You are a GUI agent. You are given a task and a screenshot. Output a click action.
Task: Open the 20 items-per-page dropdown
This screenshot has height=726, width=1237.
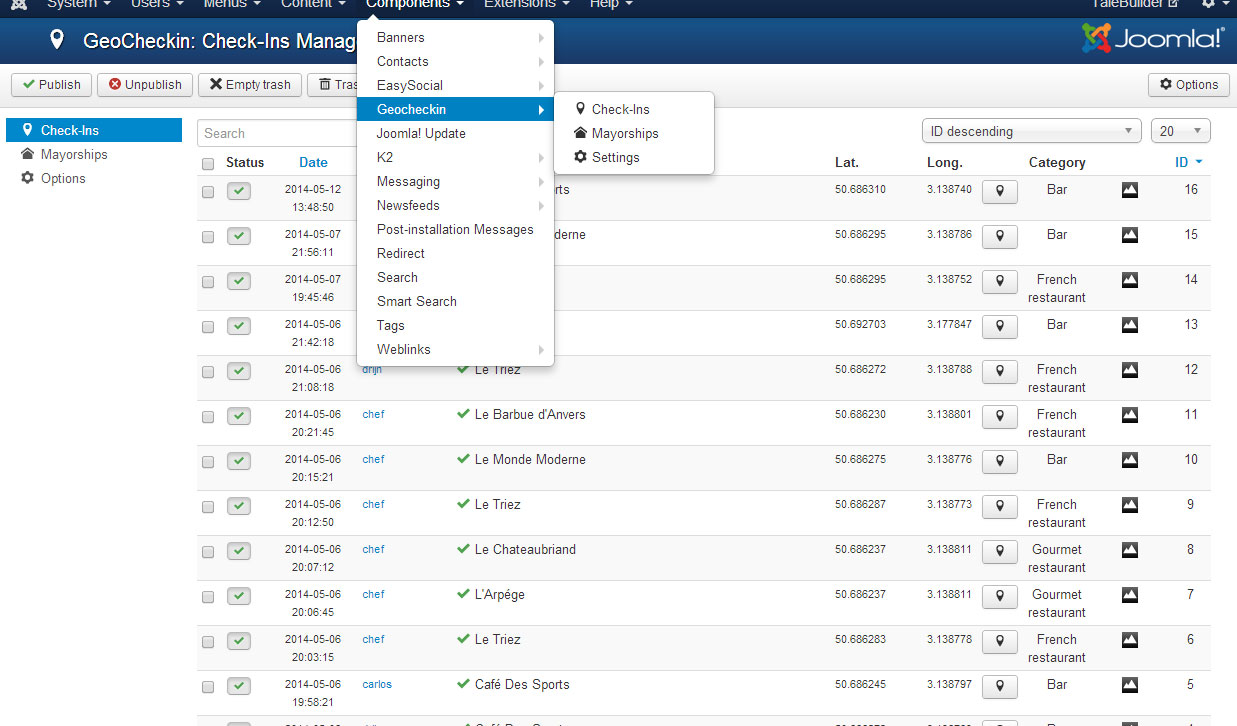tap(1181, 131)
